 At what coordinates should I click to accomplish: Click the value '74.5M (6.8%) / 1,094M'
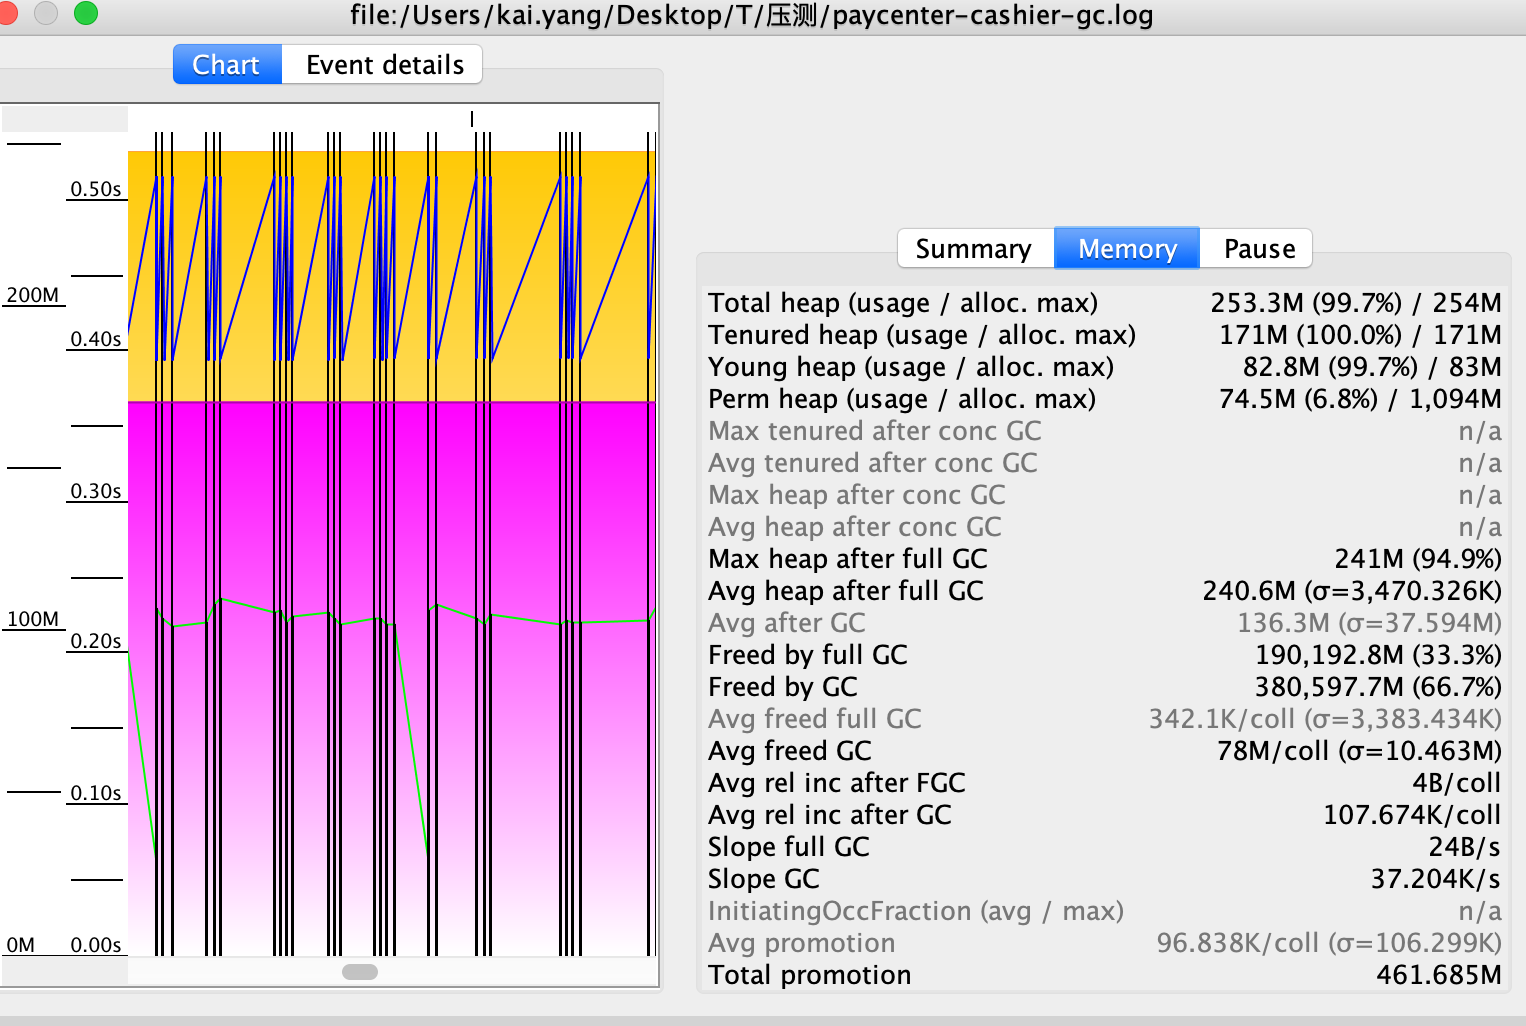[x=1360, y=399]
